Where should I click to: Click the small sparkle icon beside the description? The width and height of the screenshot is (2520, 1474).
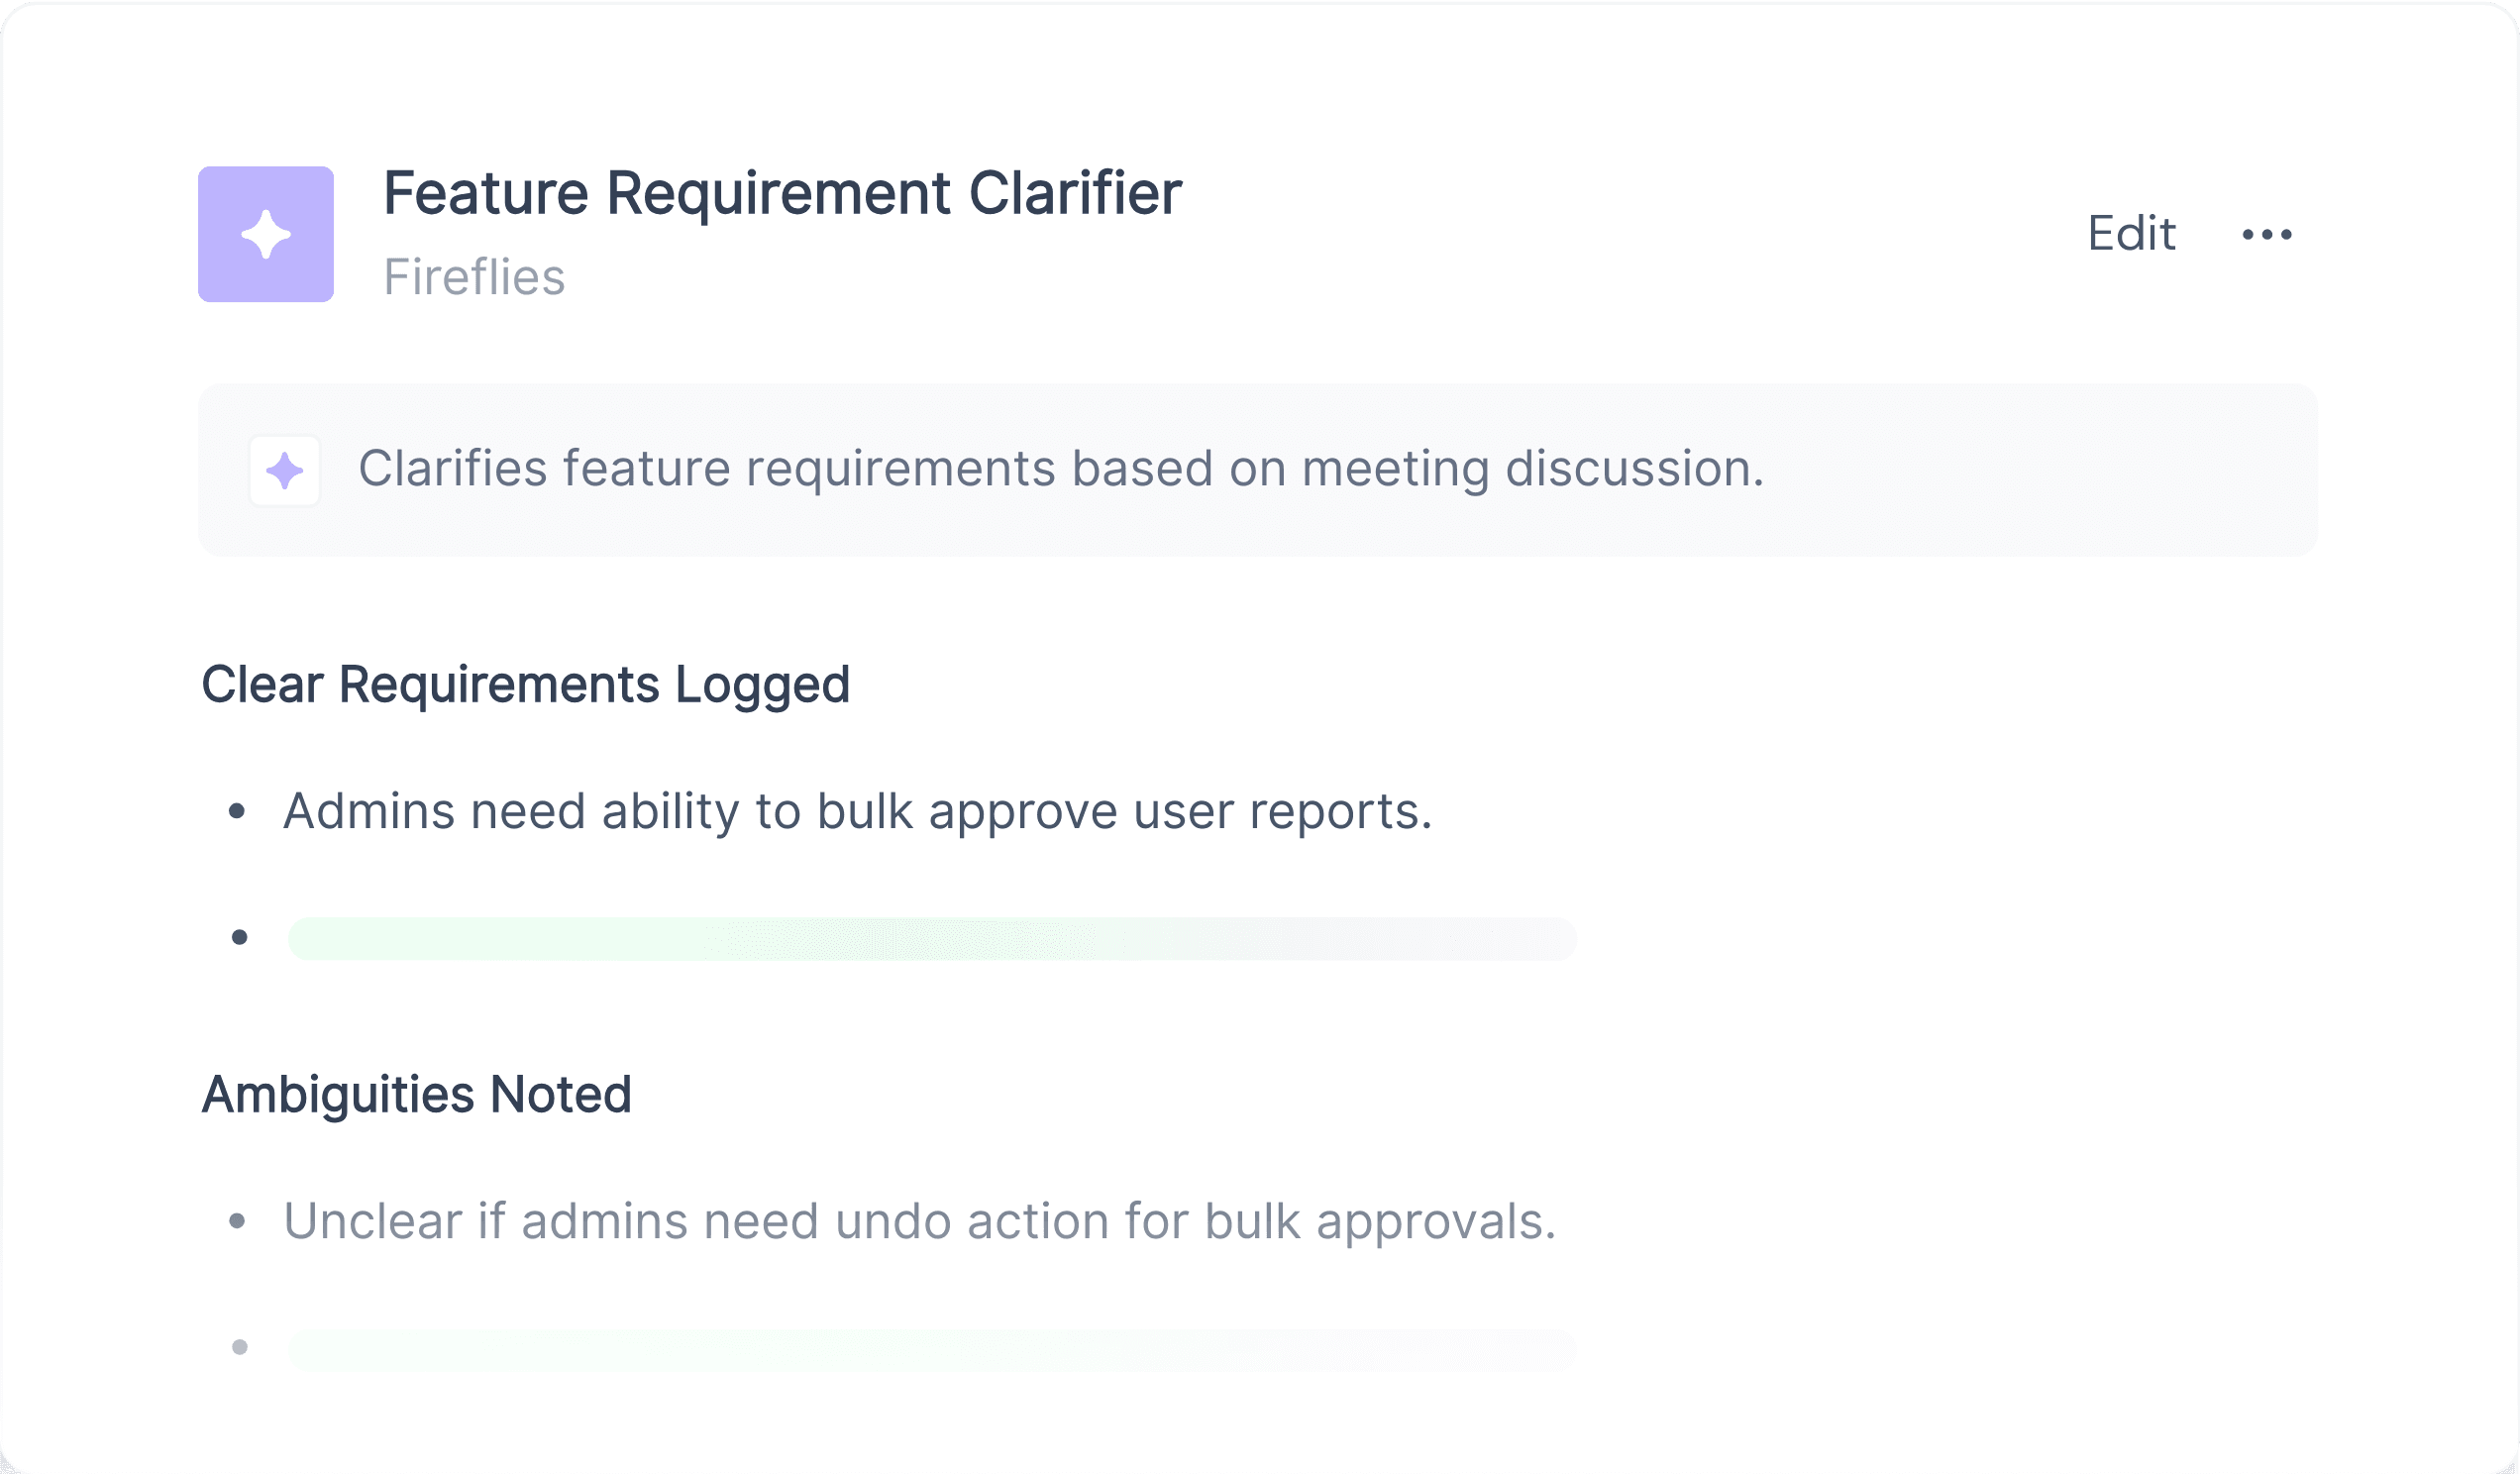(x=285, y=470)
